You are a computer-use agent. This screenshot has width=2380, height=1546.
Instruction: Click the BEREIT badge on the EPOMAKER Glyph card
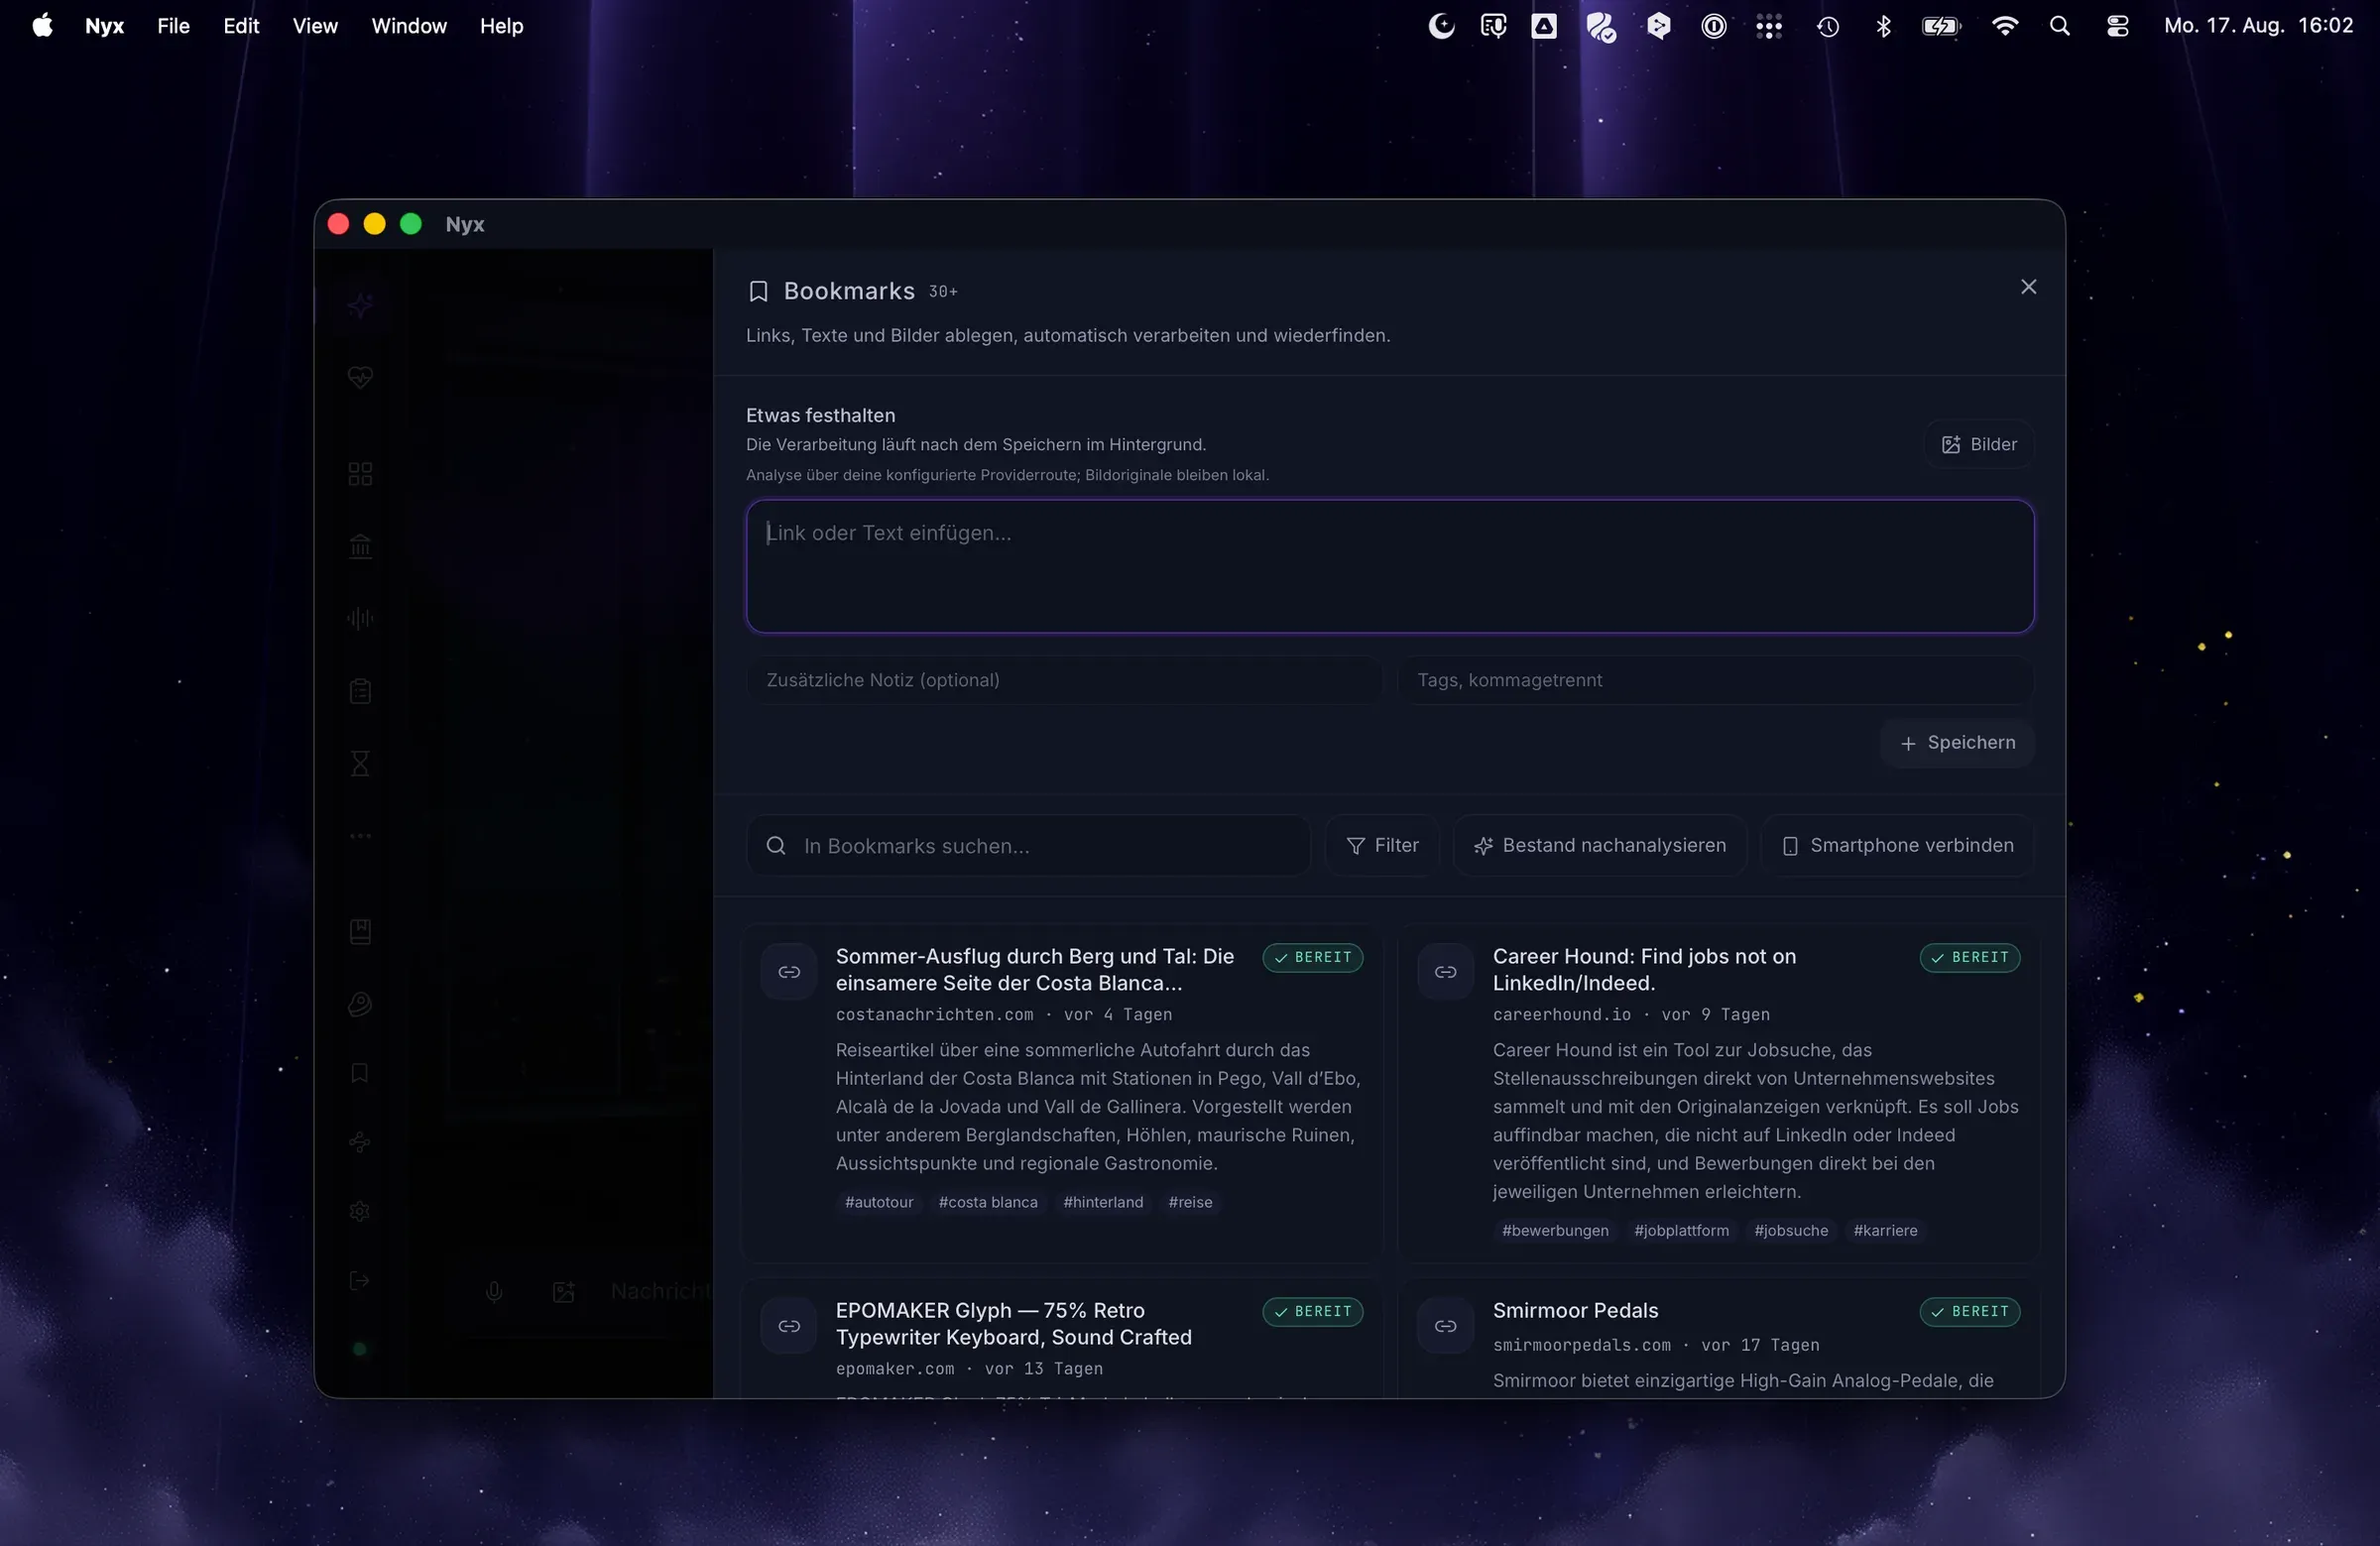[x=1313, y=1312]
